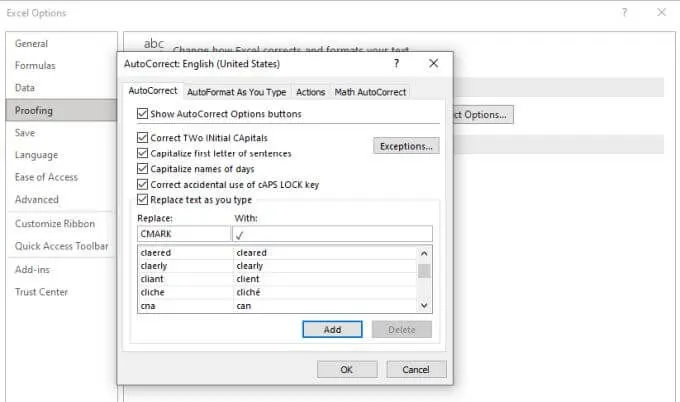Select Proofing category in Excel Options

(x=61, y=110)
